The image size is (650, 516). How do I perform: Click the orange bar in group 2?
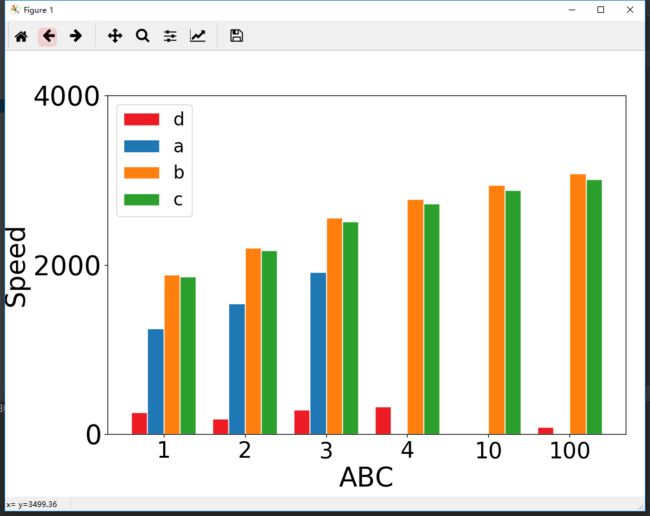click(253, 342)
